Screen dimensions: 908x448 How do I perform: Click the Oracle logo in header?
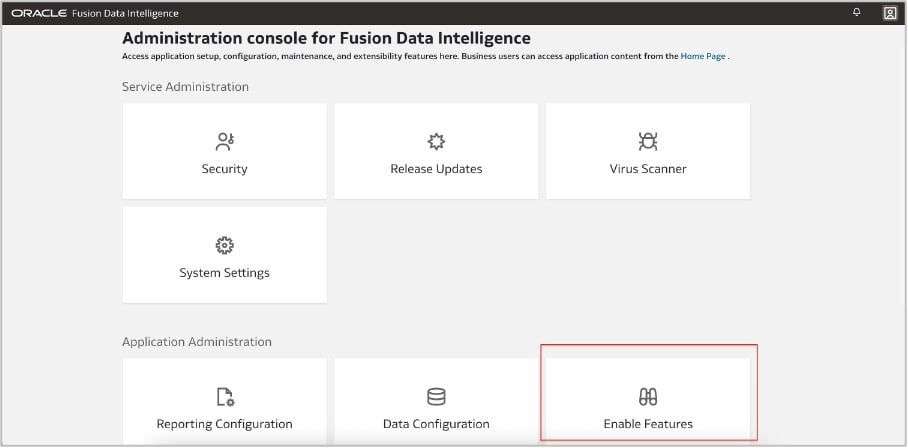(x=39, y=13)
